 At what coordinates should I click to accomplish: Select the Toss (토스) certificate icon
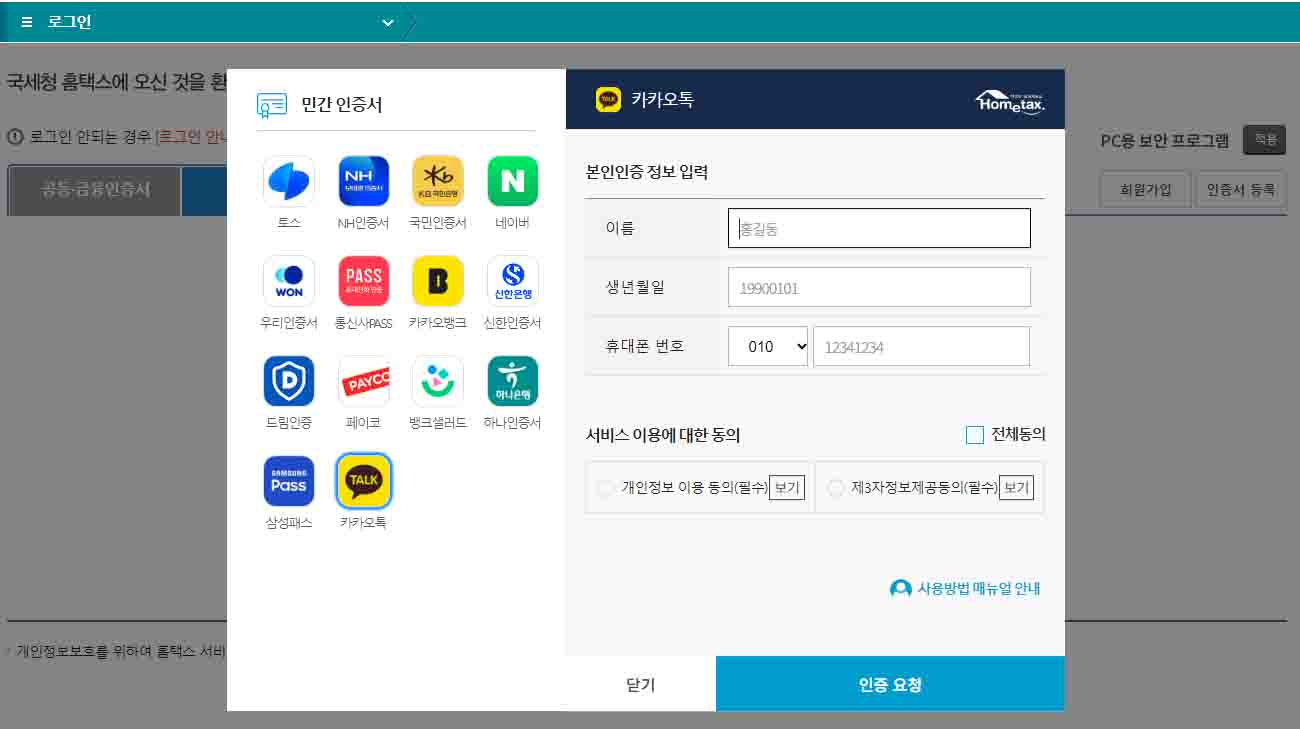[289, 181]
